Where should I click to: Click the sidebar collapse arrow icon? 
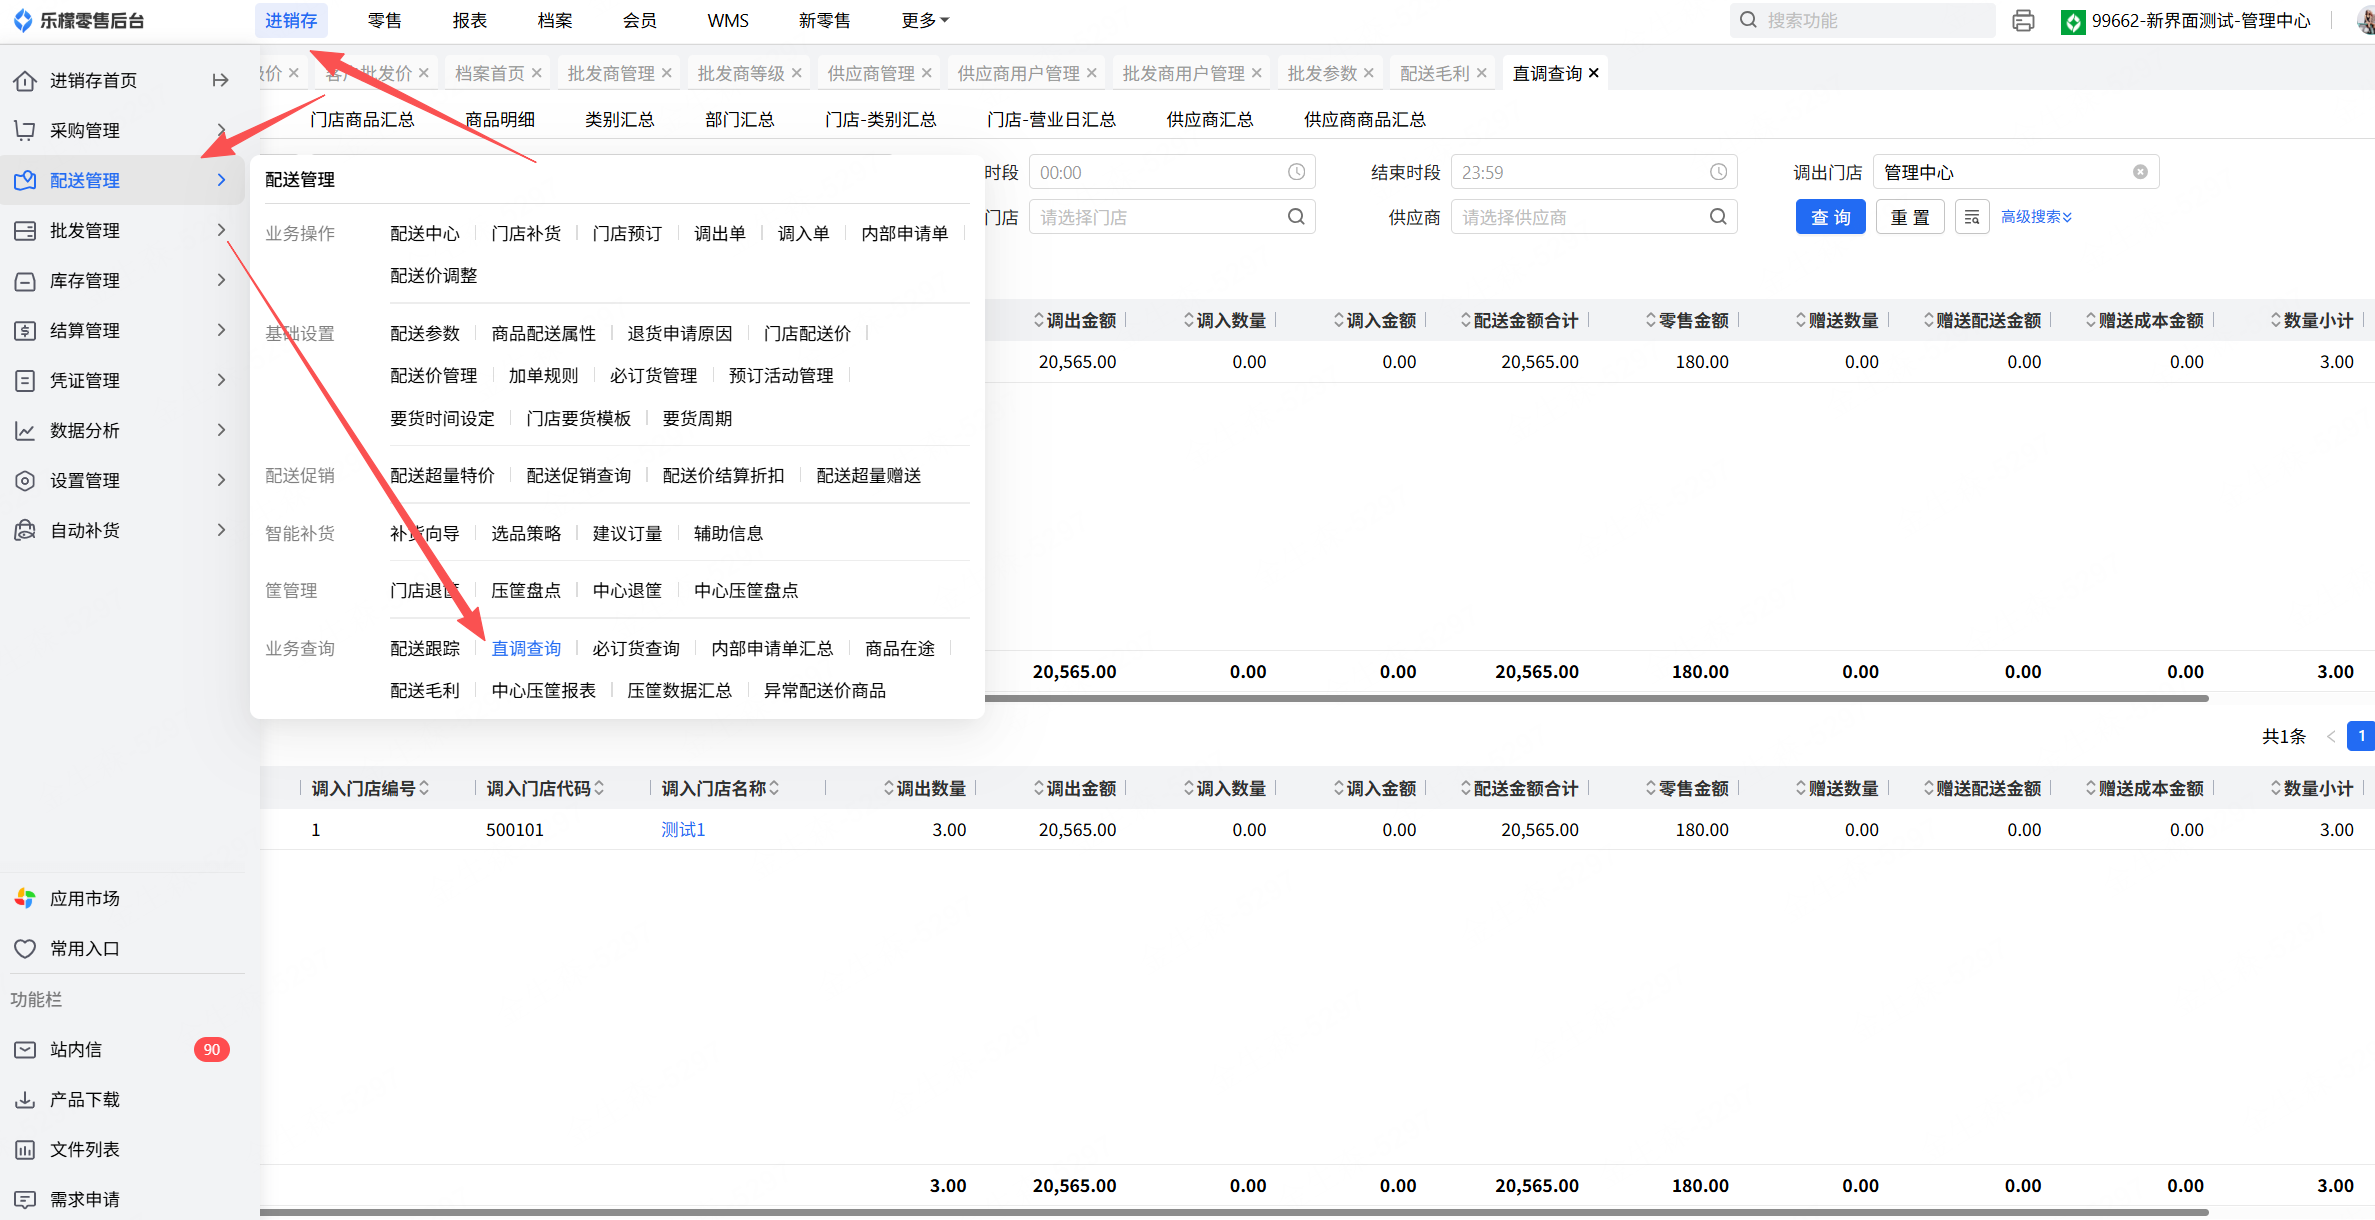[220, 80]
